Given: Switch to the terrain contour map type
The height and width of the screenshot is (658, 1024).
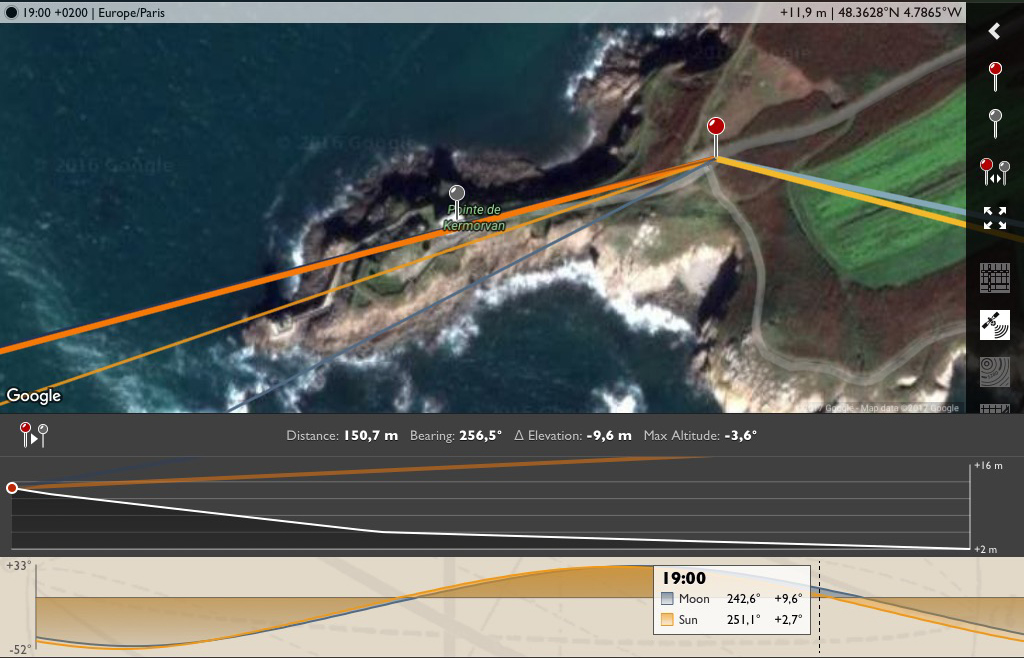Looking at the screenshot, I should pos(995,371).
